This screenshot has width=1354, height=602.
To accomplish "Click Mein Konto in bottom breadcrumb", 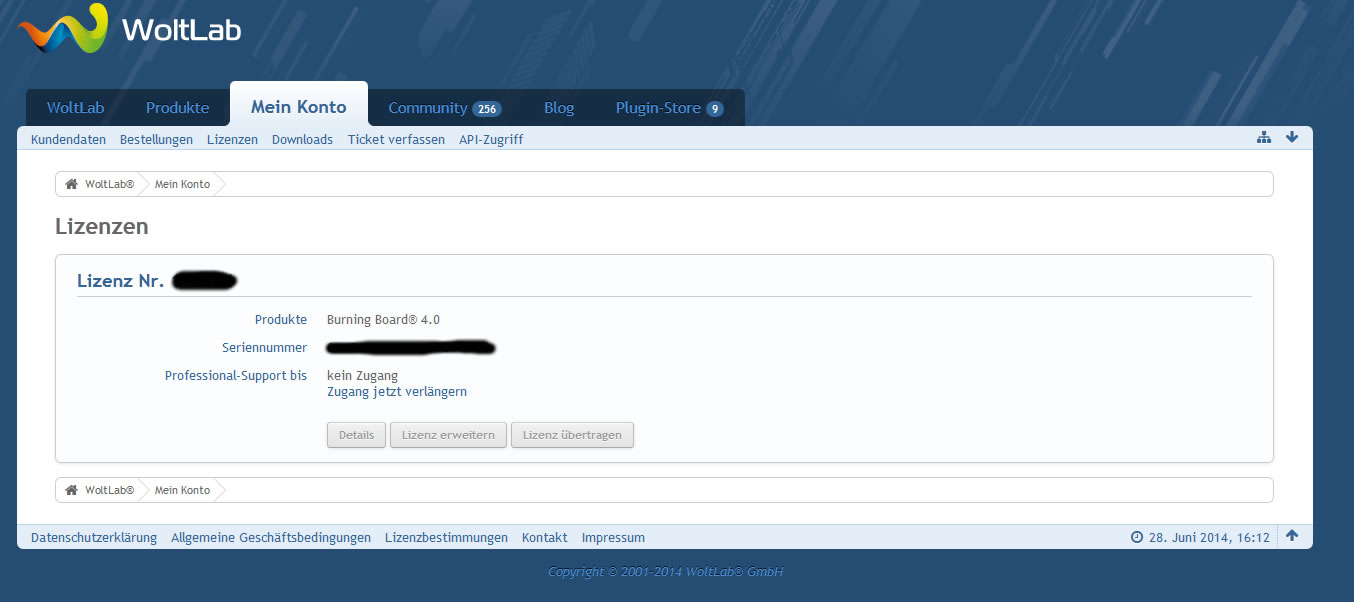I will 182,490.
